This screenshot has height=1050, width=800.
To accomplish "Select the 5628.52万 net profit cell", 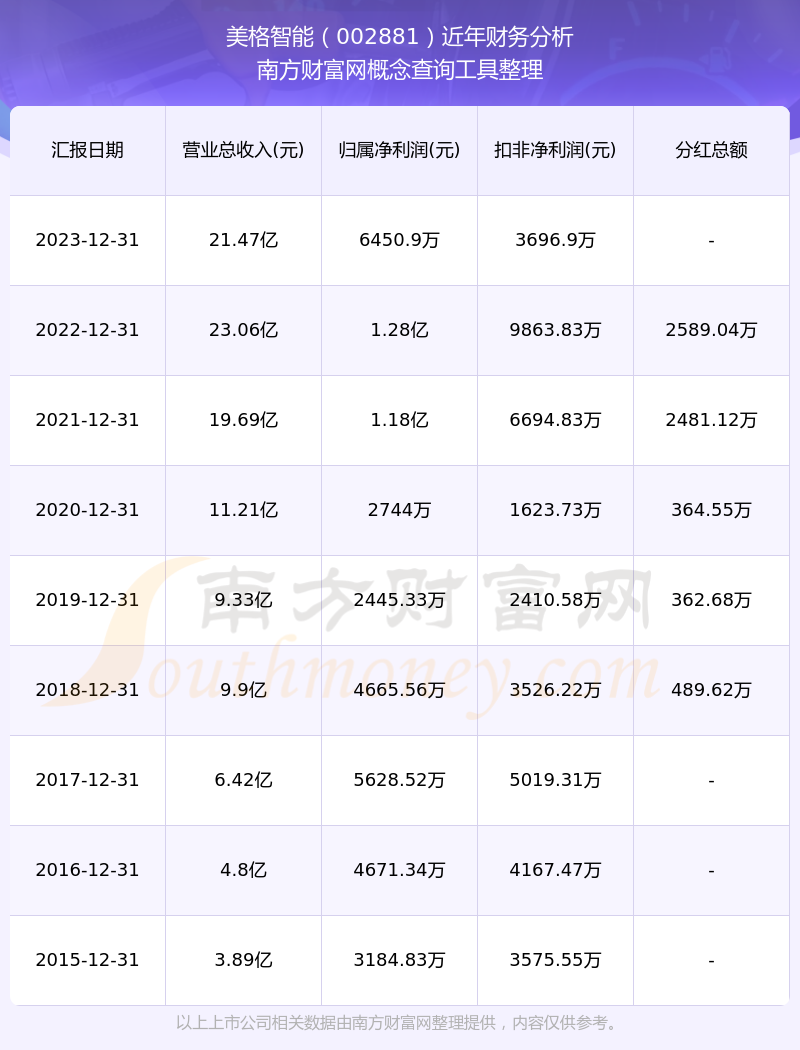I will click(399, 780).
